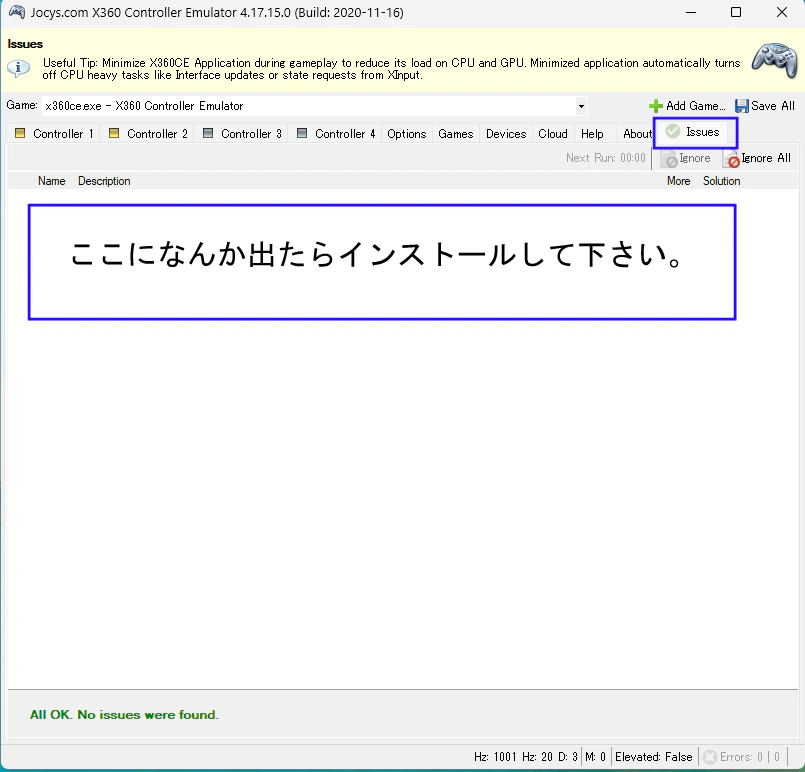Viewport: 805px width, 772px height.
Task: Minimize the X360CE window
Action: pos(691,12)
